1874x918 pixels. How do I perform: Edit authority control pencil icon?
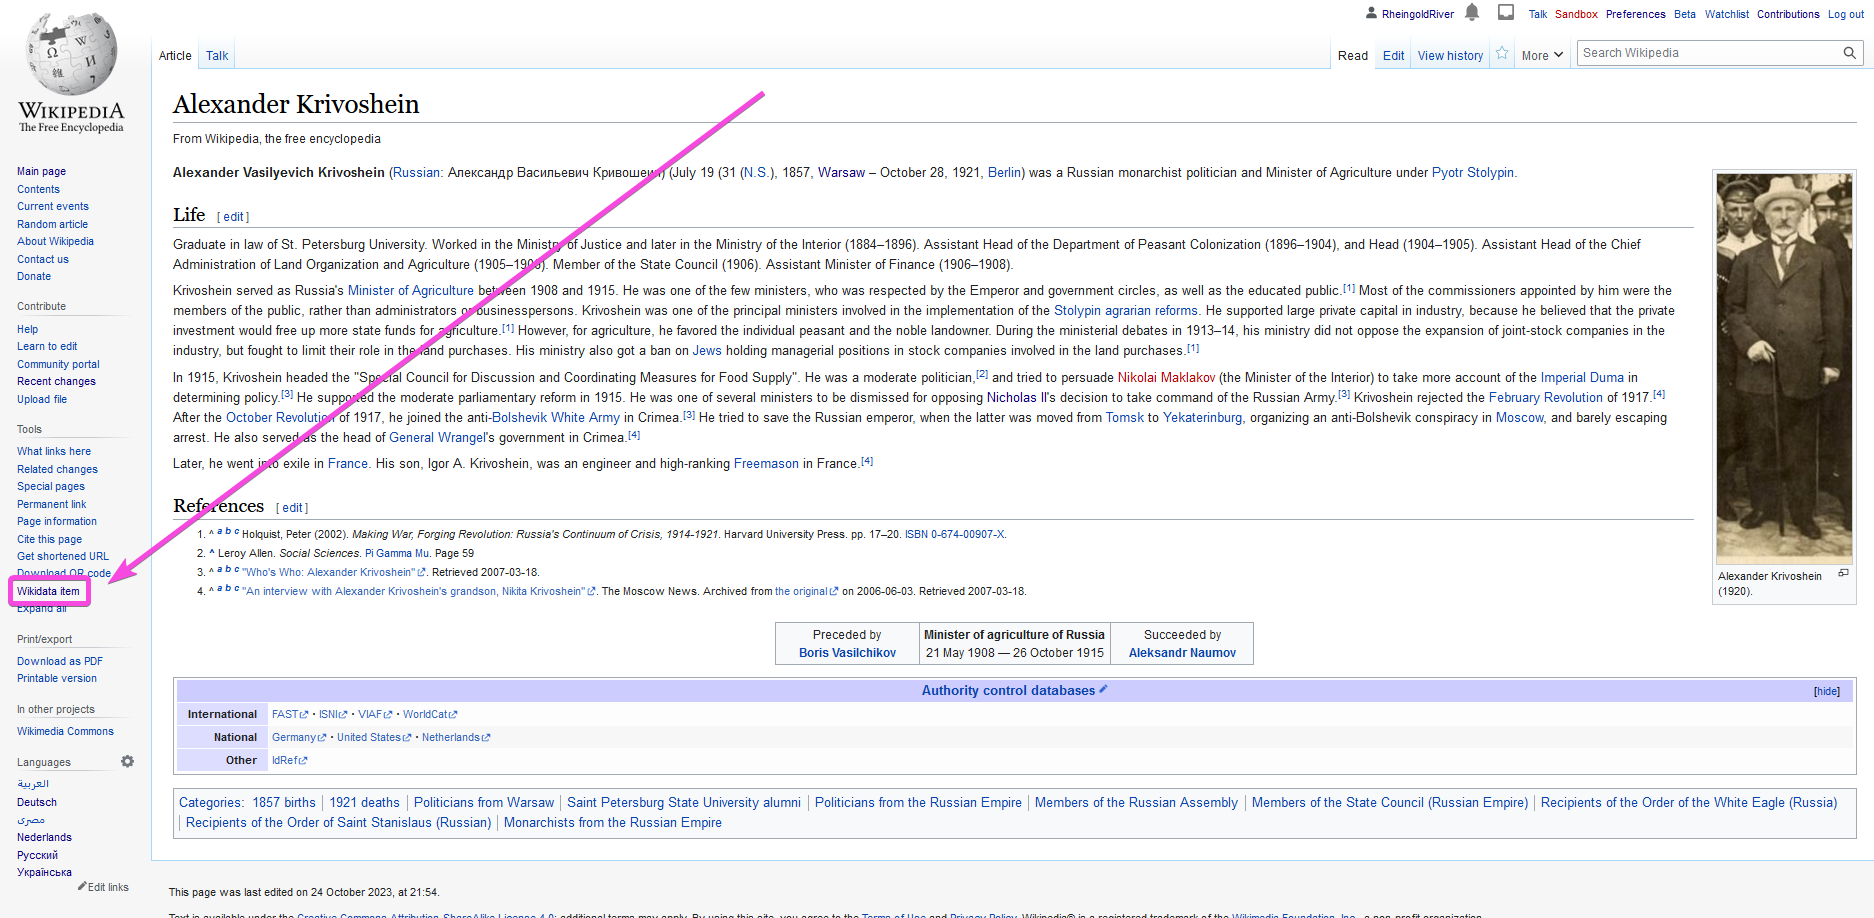click(x=1103, y=689)
